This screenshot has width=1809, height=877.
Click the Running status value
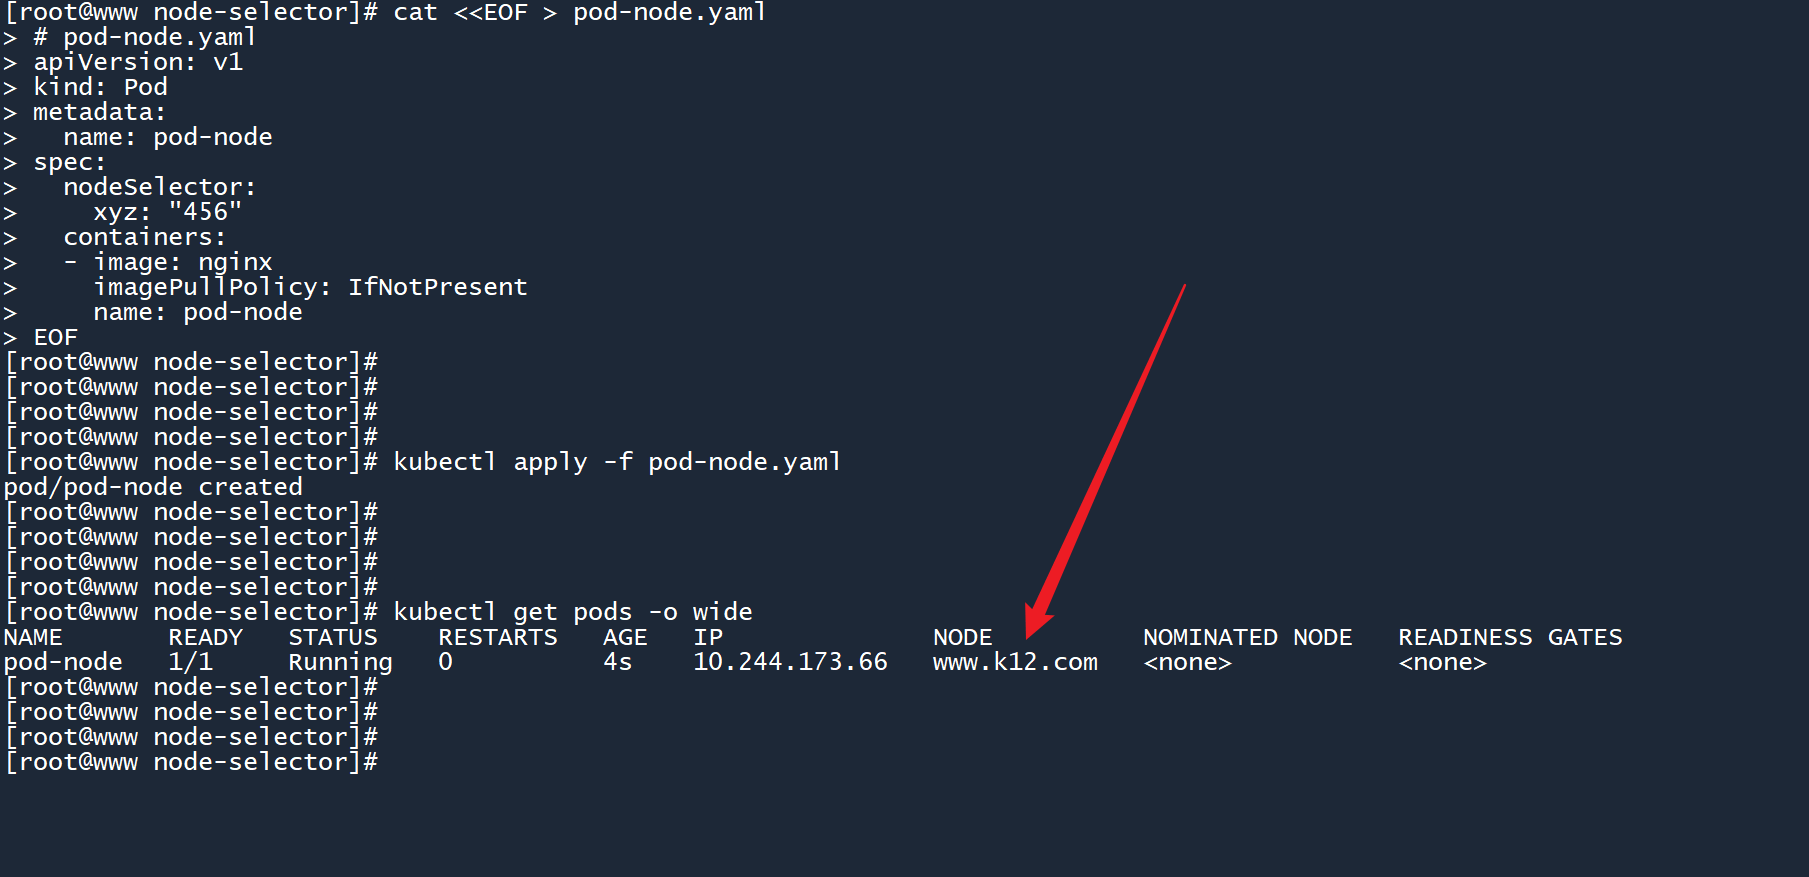coord(340,662)
